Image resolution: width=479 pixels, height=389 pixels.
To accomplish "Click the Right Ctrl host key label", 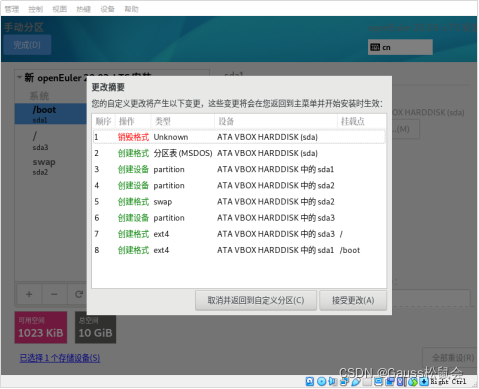I will [x=448, y=382].
